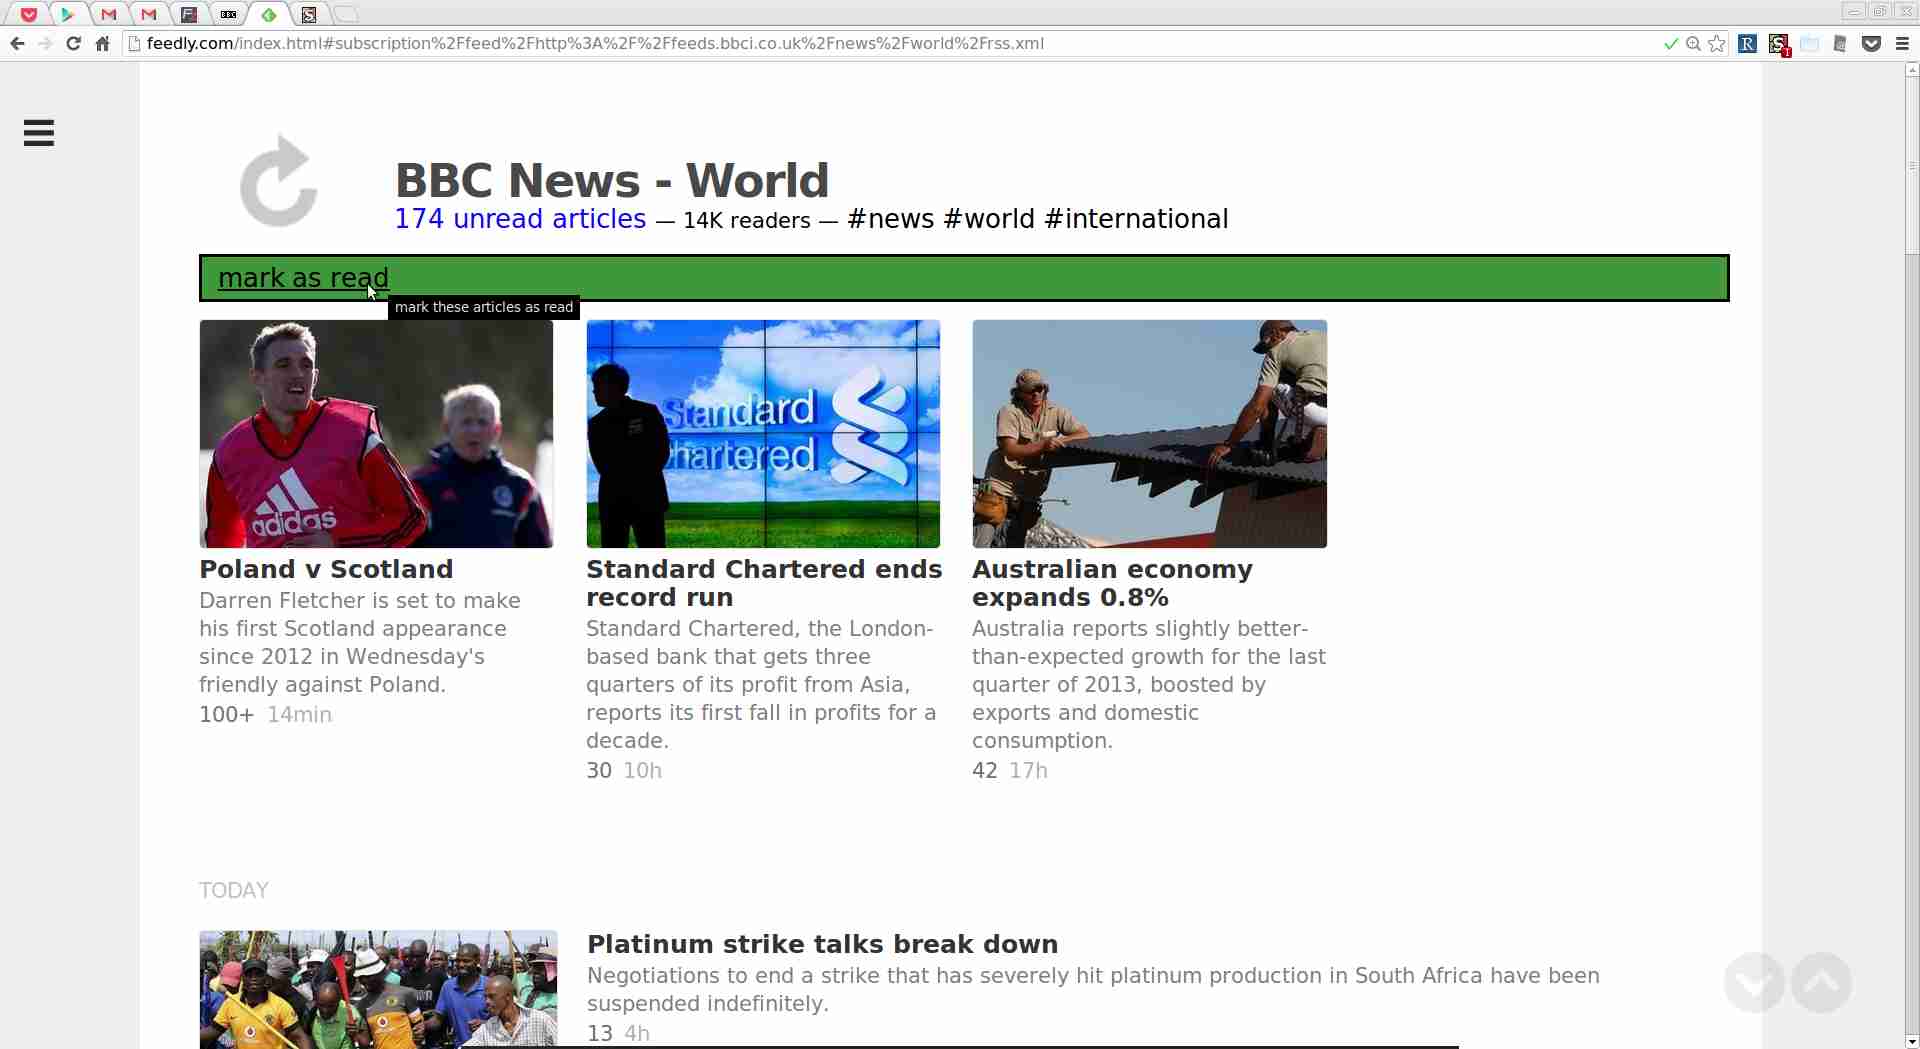The width and height of the screenshot is (1920, 1049).
Task: Click the 'Negotiations to end a strike' summary
Action: click(1093, 989)
